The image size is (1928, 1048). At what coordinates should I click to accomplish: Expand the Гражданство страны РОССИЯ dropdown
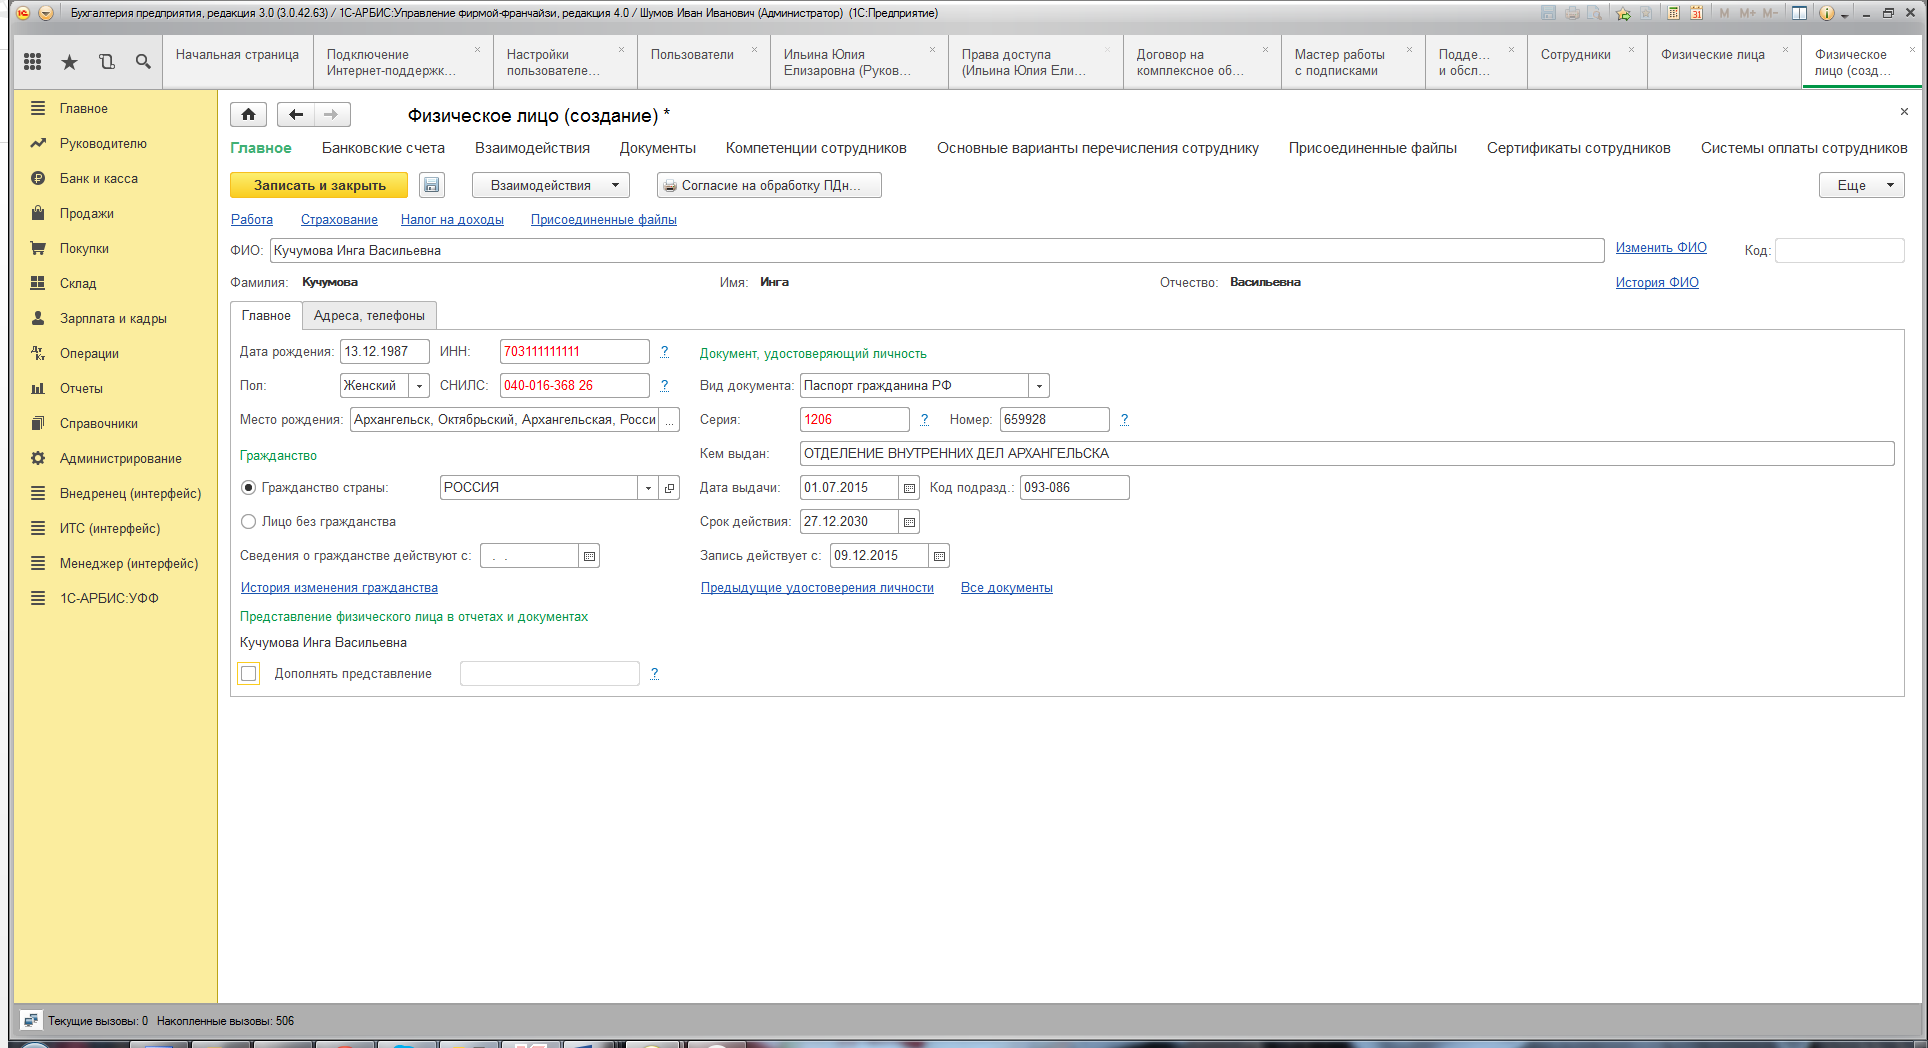click(x=648, y=488)
